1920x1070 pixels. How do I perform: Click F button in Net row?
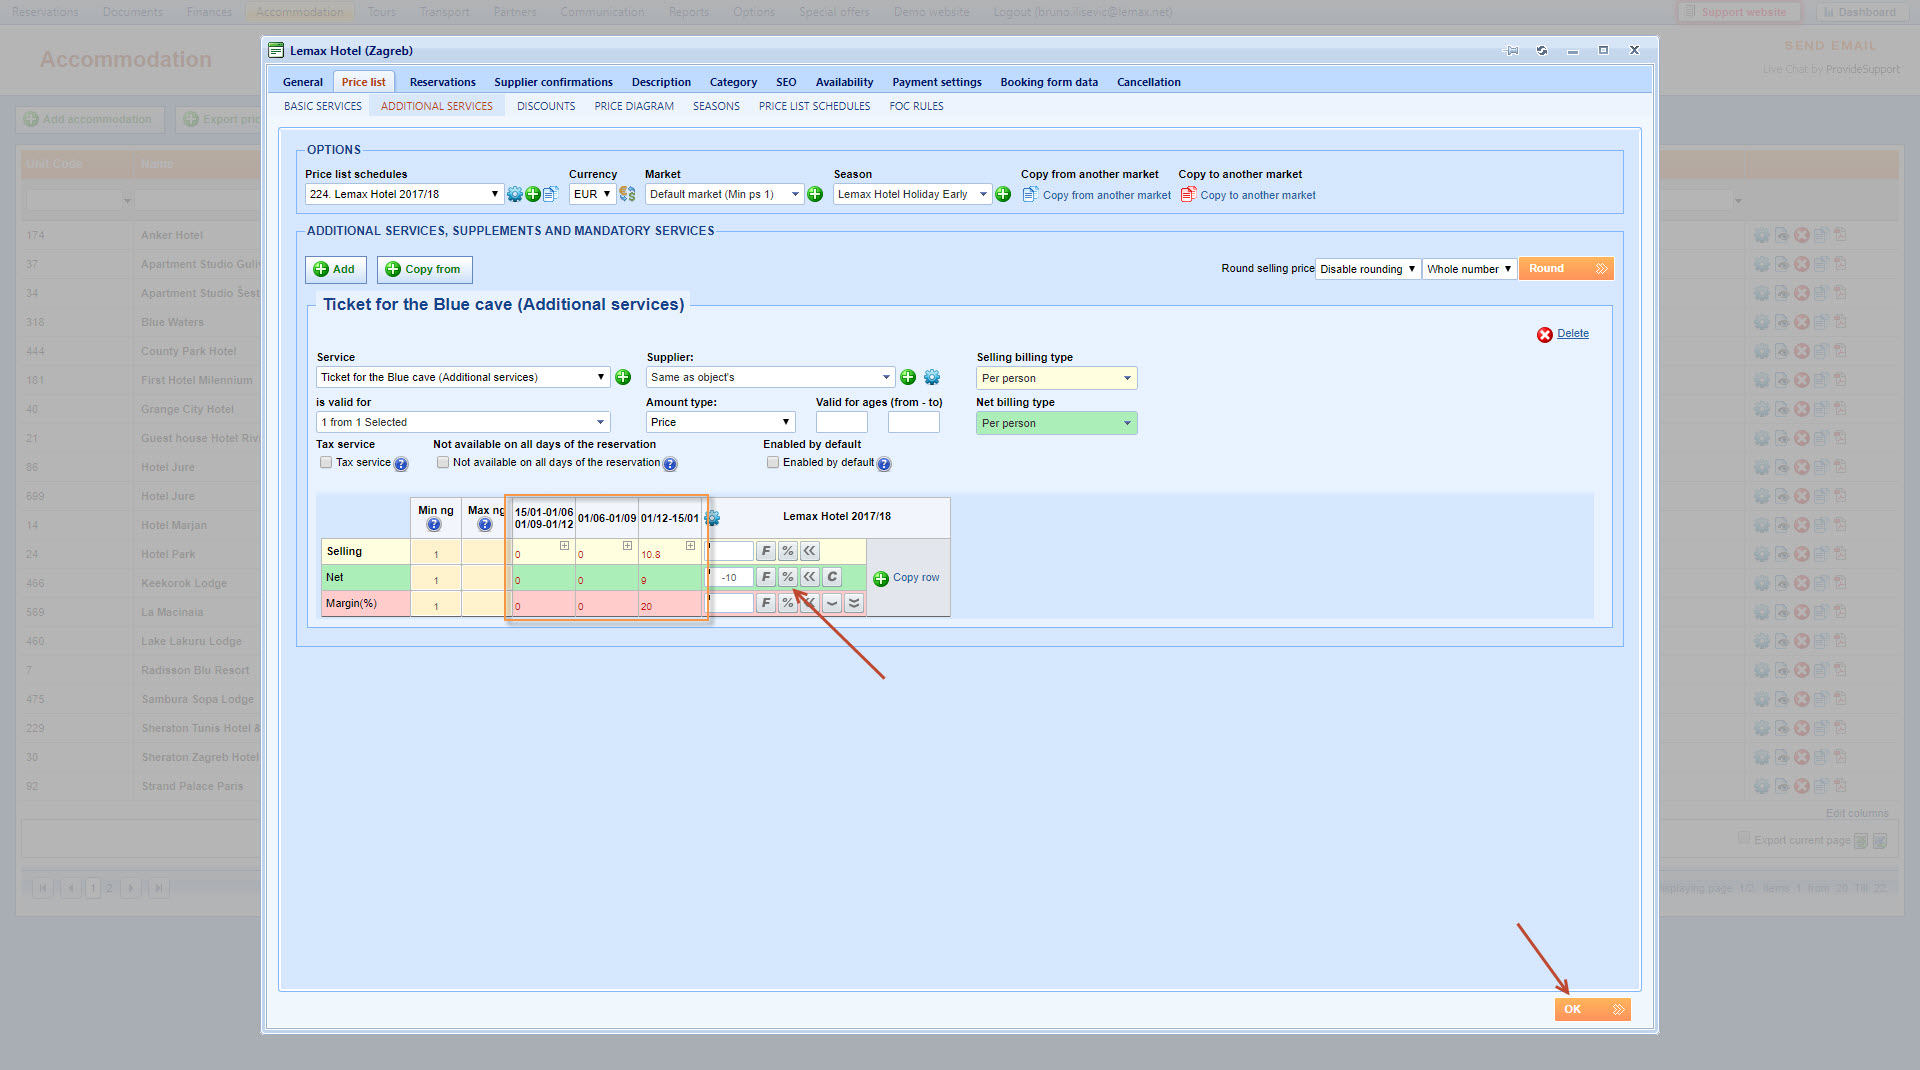pyautogui.click(x=766, y=577)
